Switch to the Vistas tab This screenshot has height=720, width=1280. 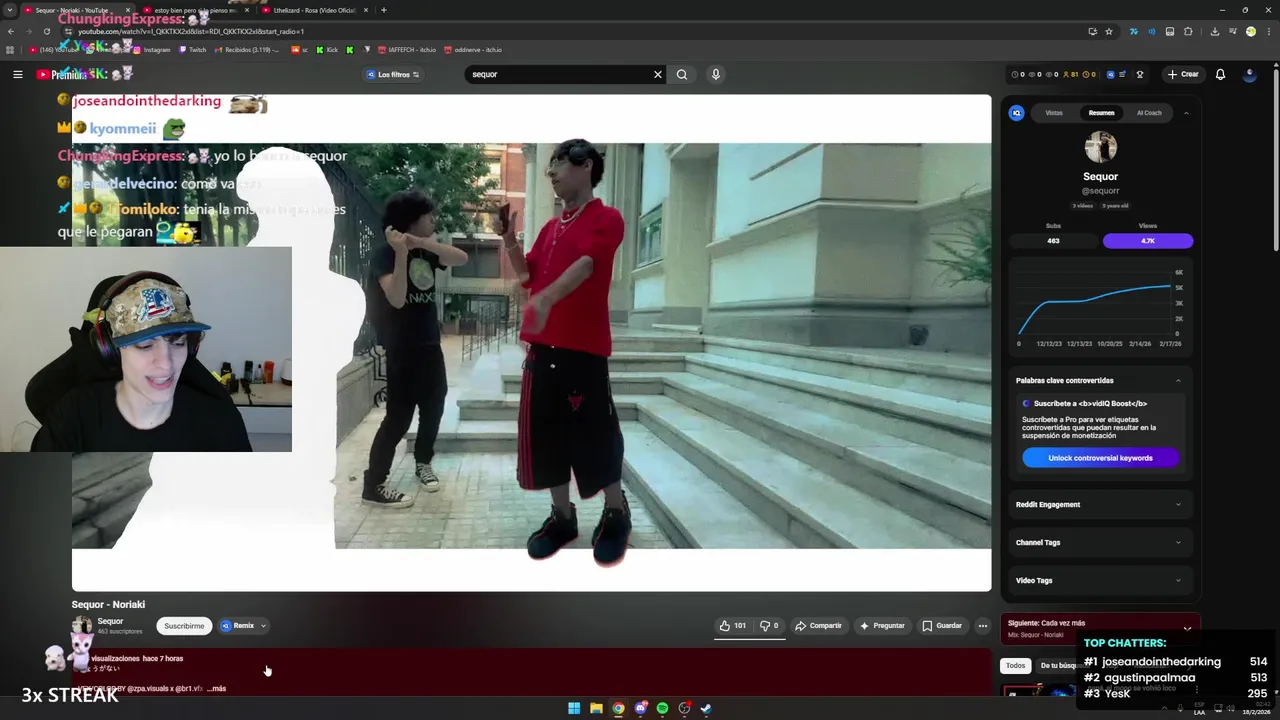pyautogui.click(x=1054, y=113)
